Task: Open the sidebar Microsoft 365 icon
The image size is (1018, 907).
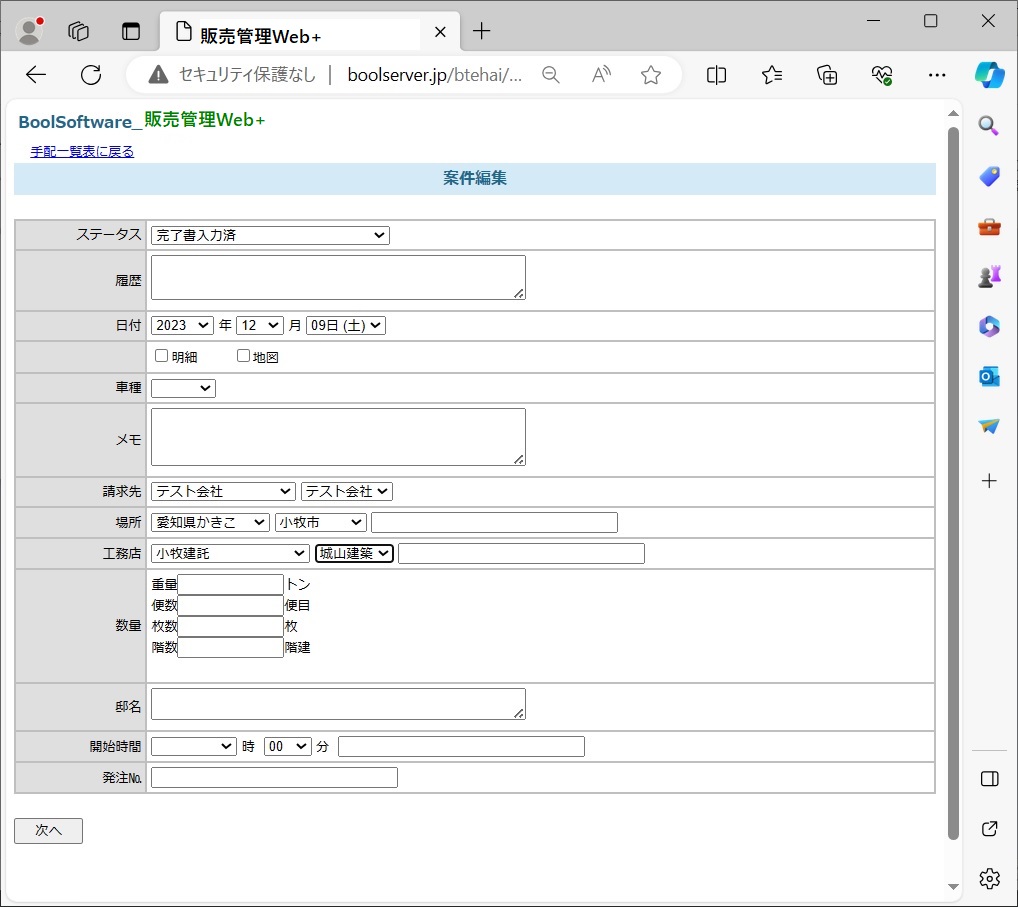Action: pos(989,326)
